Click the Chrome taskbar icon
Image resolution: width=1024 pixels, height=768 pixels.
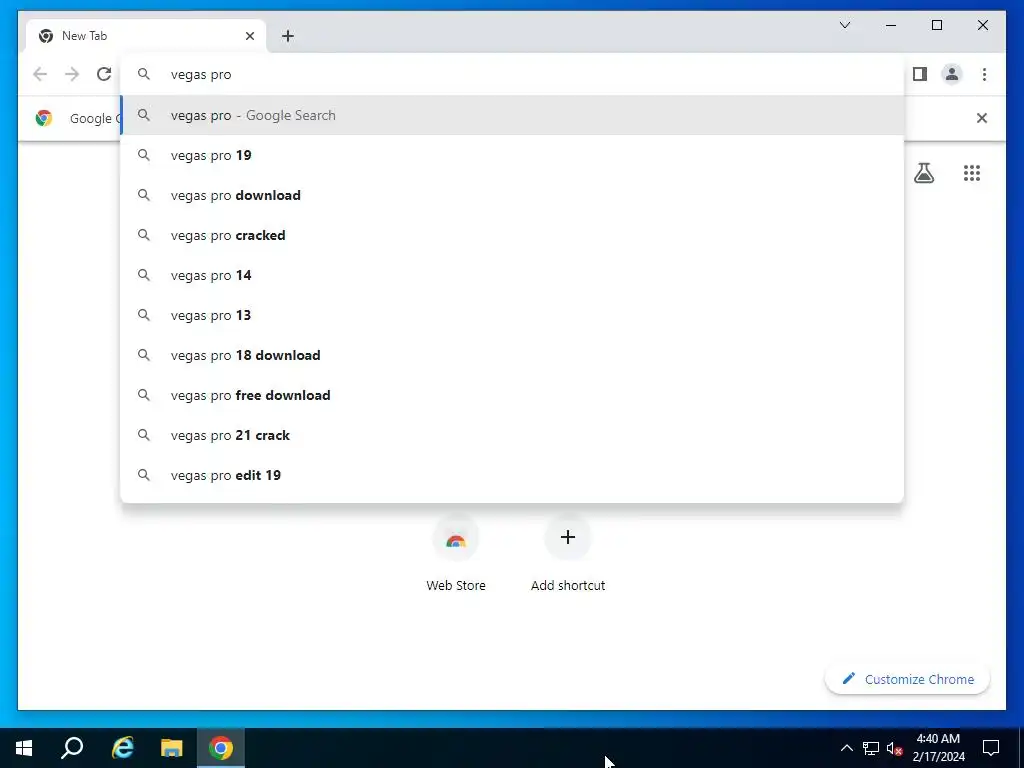(x=221, y=748)
